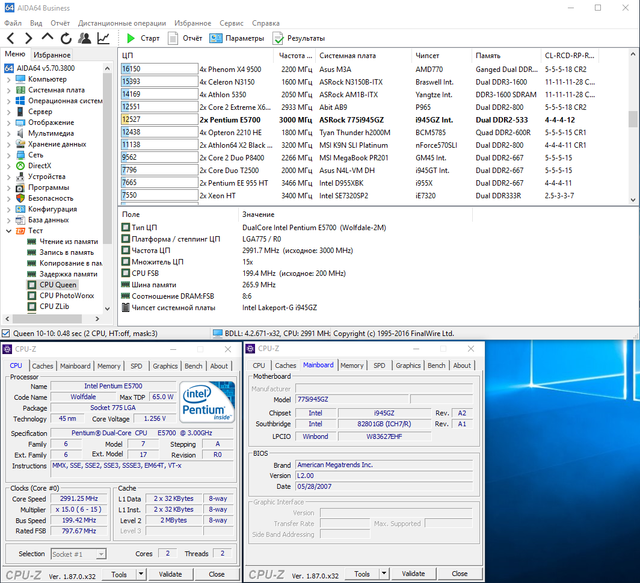Select Хранение данных tree item
This screenshot has height=583, width=640.
[x=57, y=144]
